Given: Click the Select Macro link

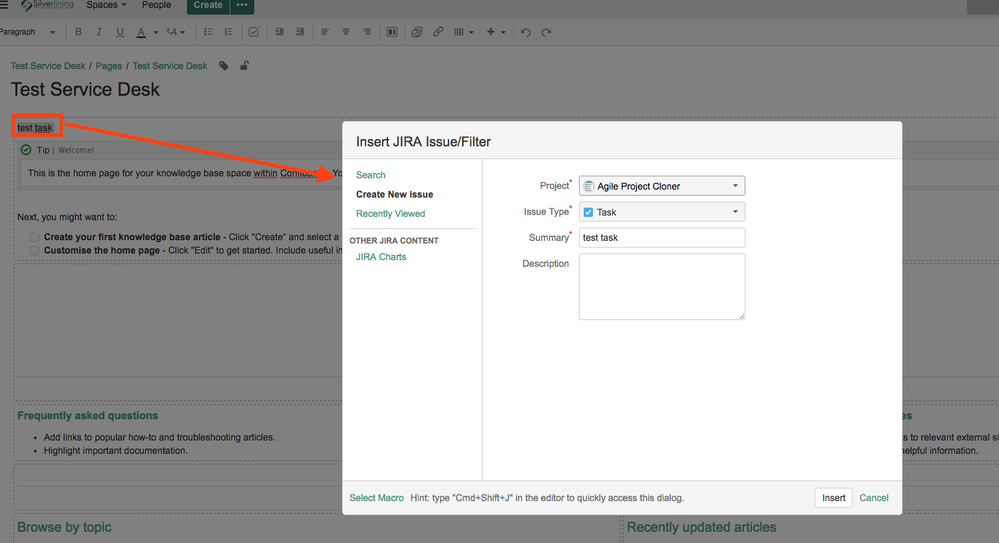Looking at the screenshot, I should (377, 498).
